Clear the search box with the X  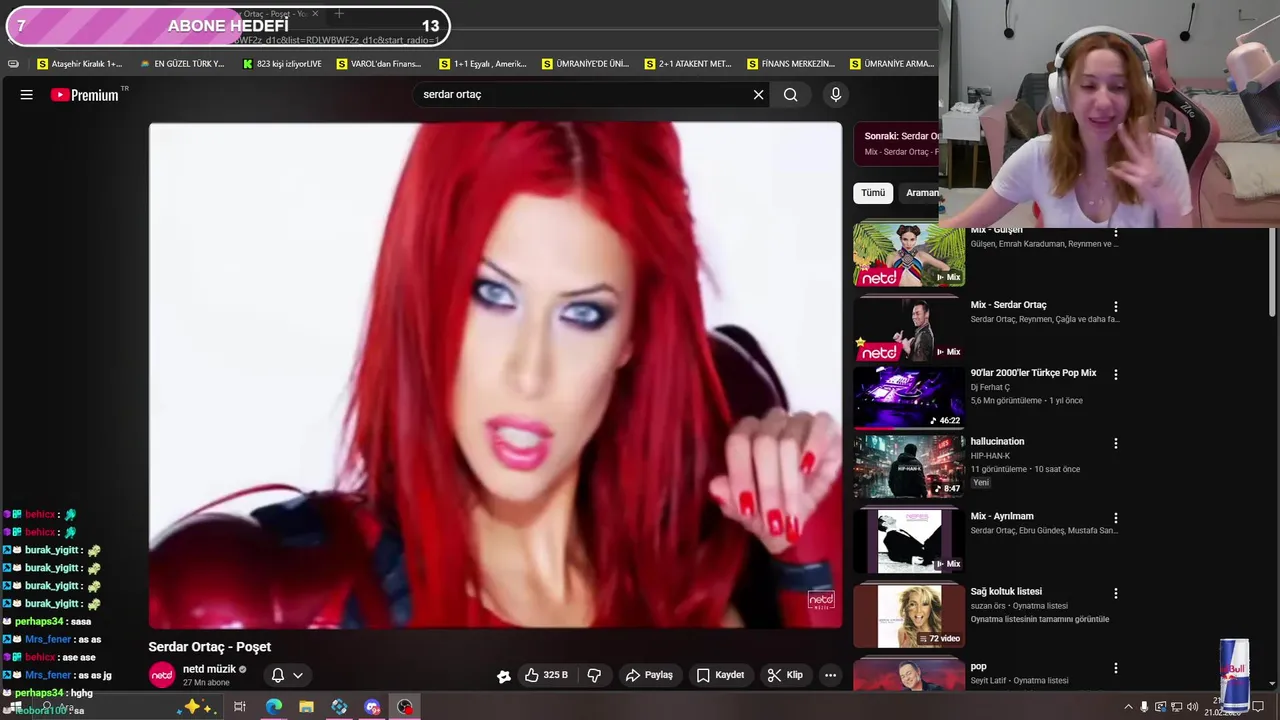758,95
